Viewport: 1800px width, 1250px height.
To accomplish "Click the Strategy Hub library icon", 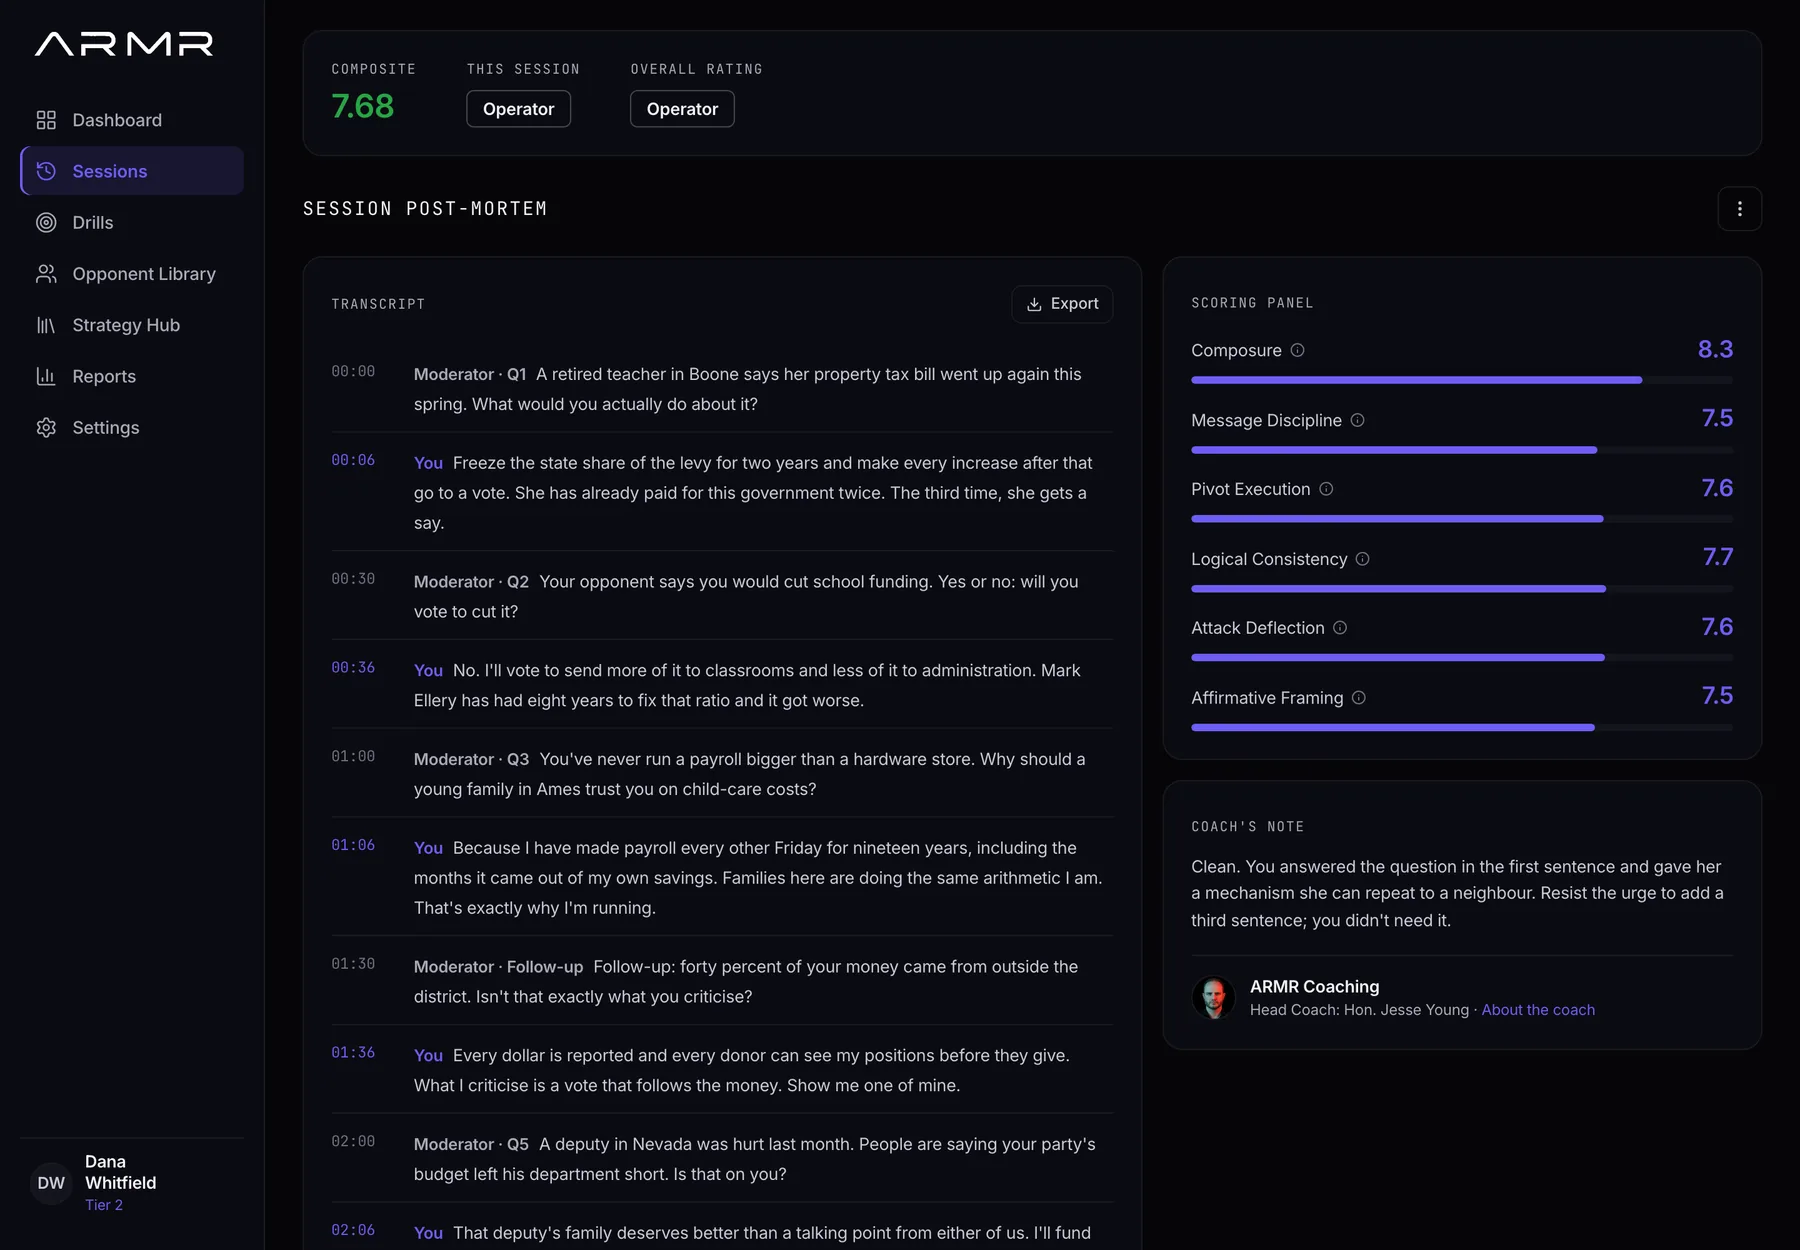I will 46,325.
